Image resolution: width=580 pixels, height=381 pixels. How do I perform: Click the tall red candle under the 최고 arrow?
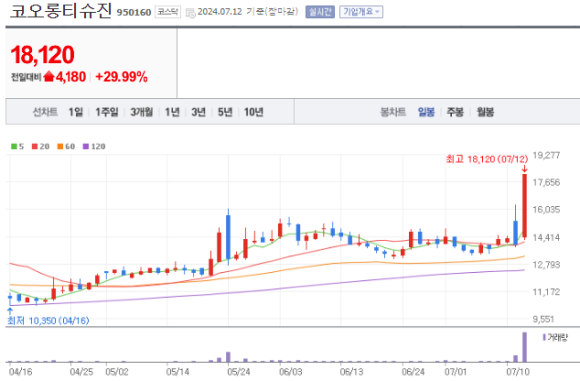[x=525, y=206]
